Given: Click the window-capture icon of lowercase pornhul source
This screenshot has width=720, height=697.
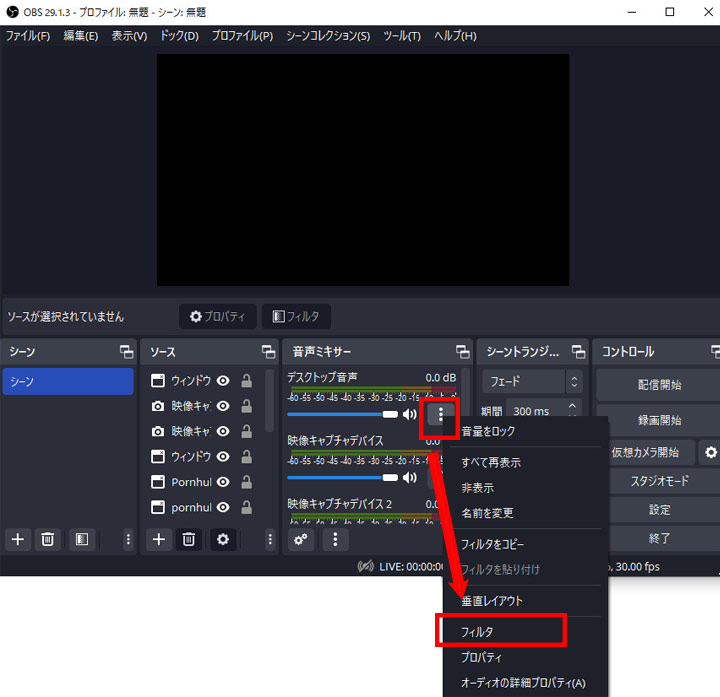Looking at the screenshot, I should pos(158,507).
